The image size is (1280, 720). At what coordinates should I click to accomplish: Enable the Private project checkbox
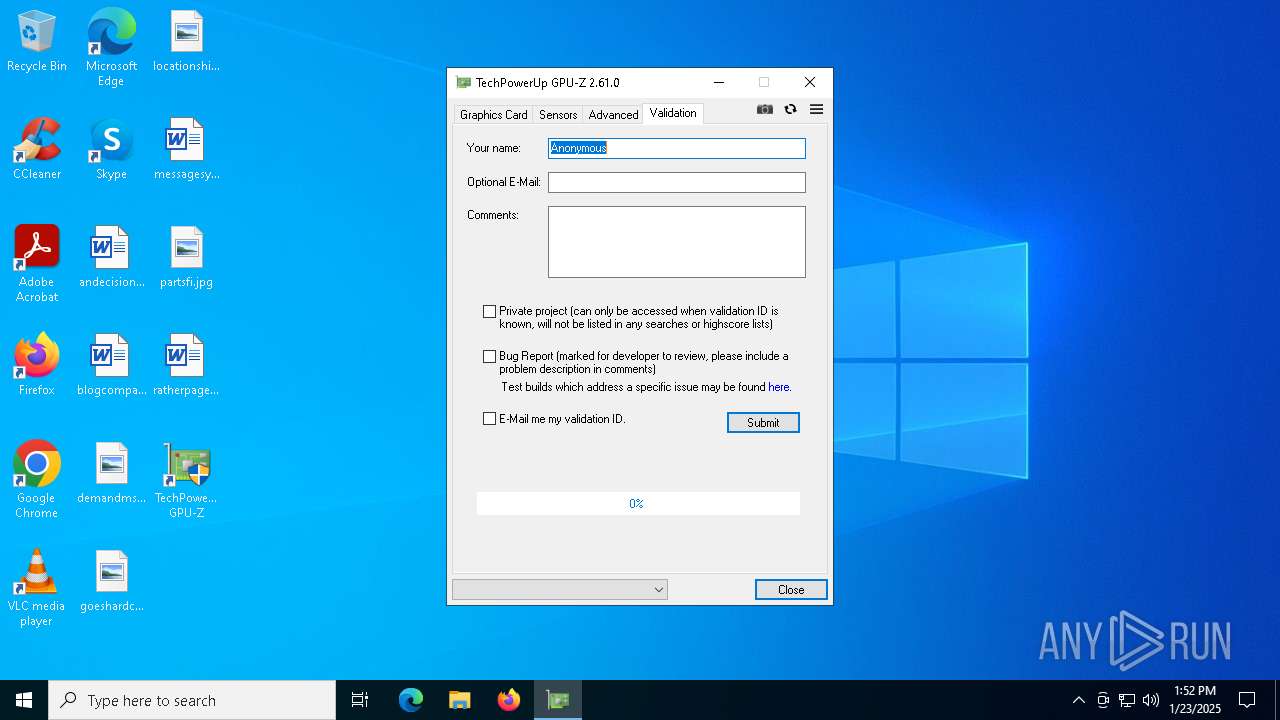point(489,312)
